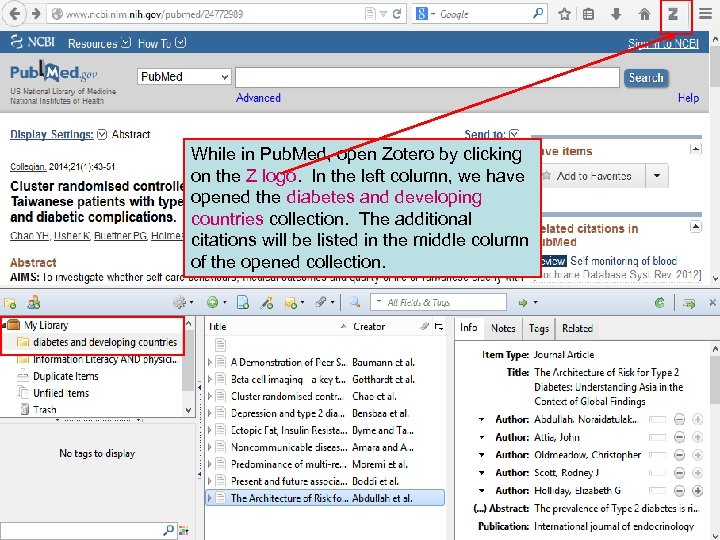Add an attachment with the paperclip icon

(324, 302)
